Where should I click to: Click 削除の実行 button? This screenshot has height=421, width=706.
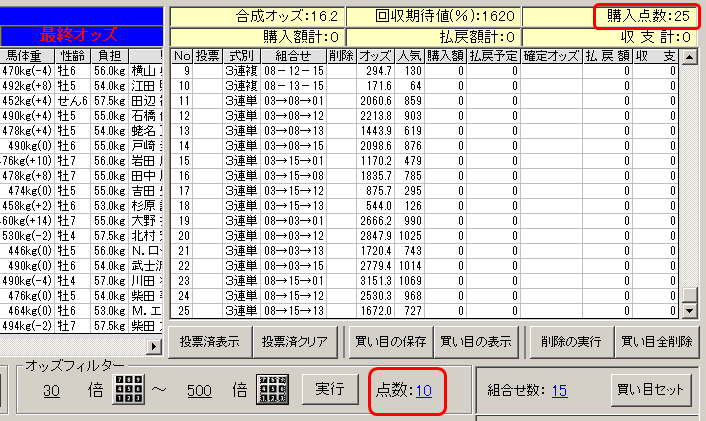click(x=571, y=342)
